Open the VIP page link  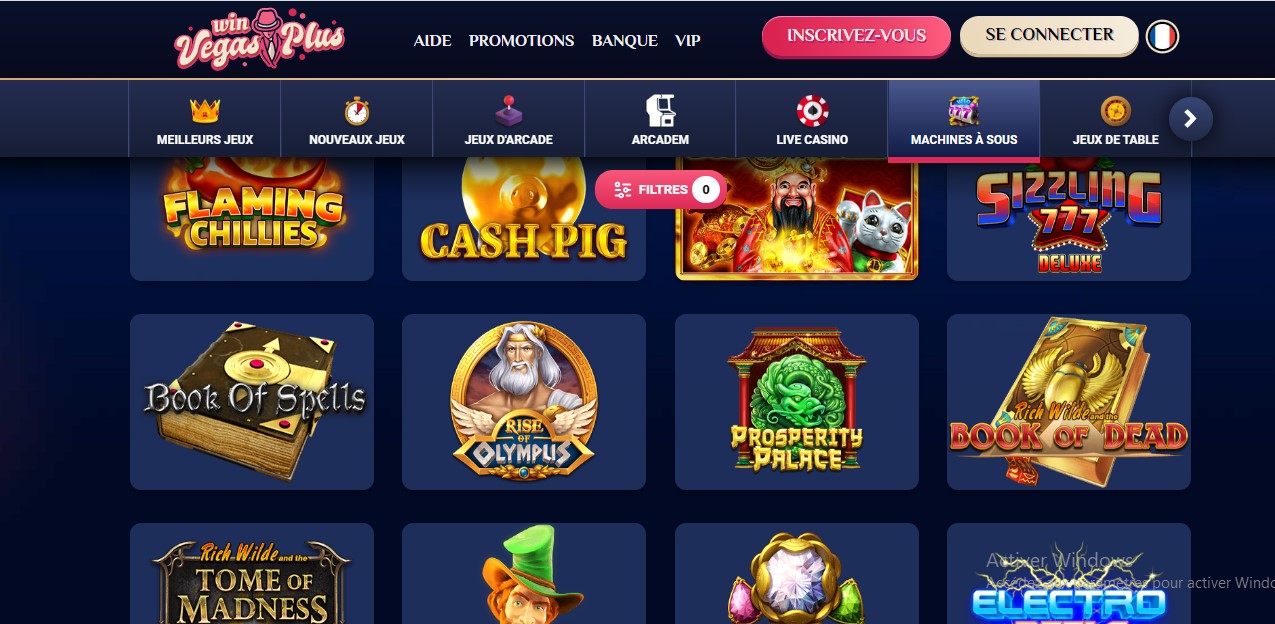(x=688, y=41)
